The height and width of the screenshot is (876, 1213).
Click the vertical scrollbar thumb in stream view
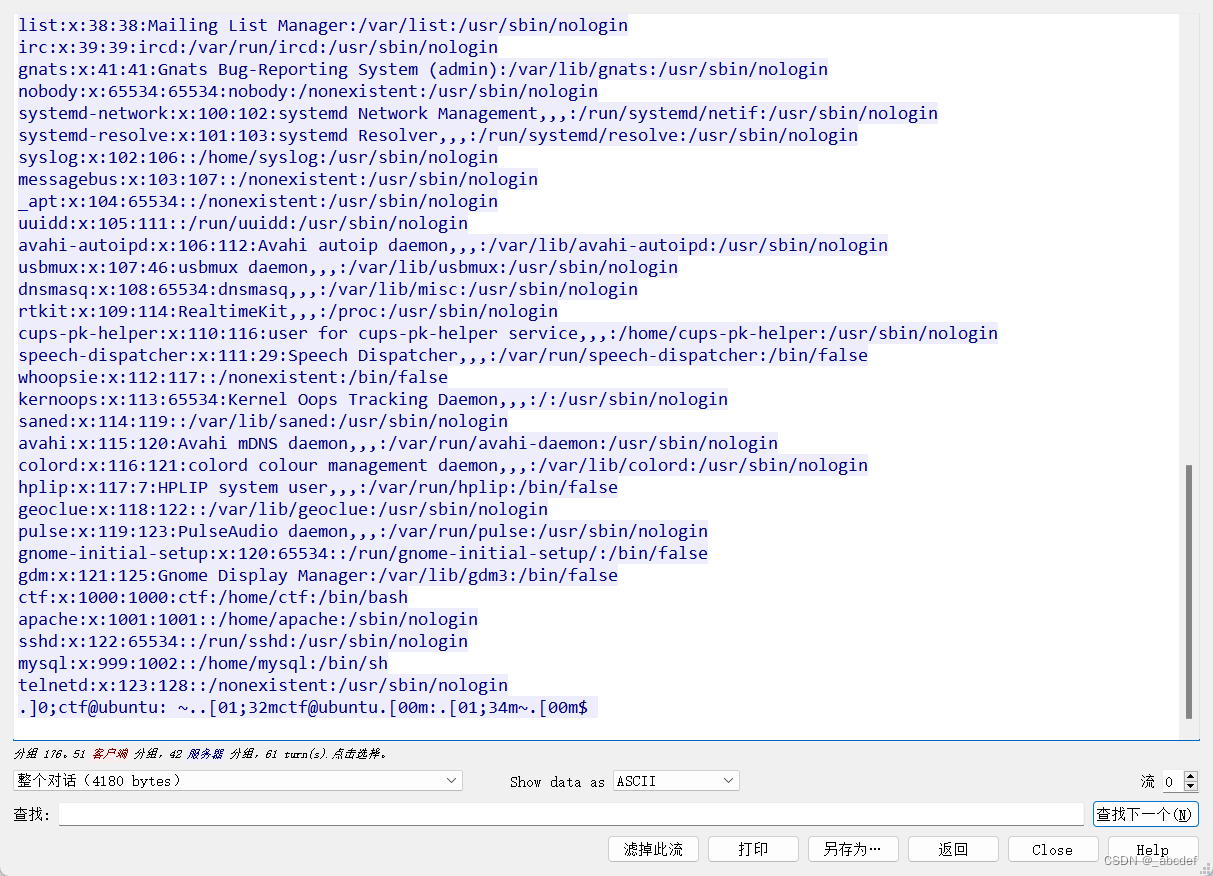pos(1188,591)
